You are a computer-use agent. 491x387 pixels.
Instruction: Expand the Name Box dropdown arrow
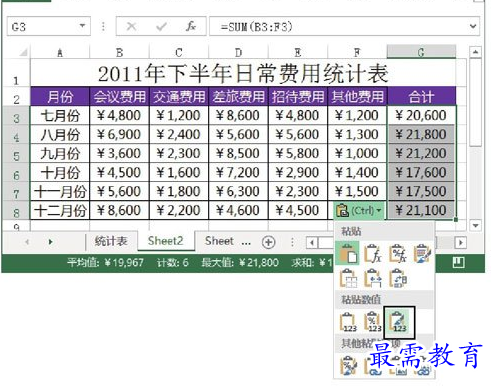[82, 26]
